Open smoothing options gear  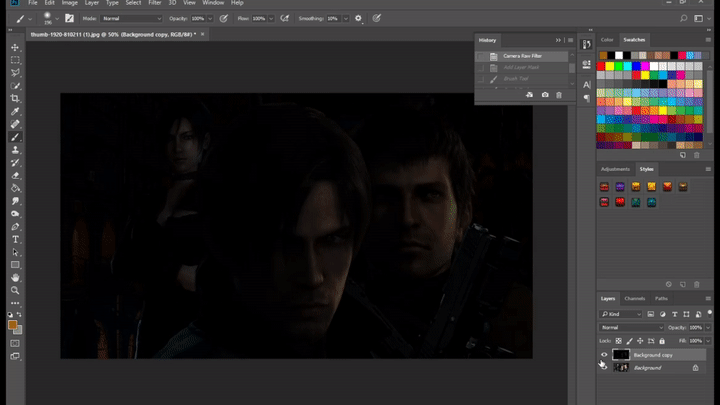(x=358, y=18)
